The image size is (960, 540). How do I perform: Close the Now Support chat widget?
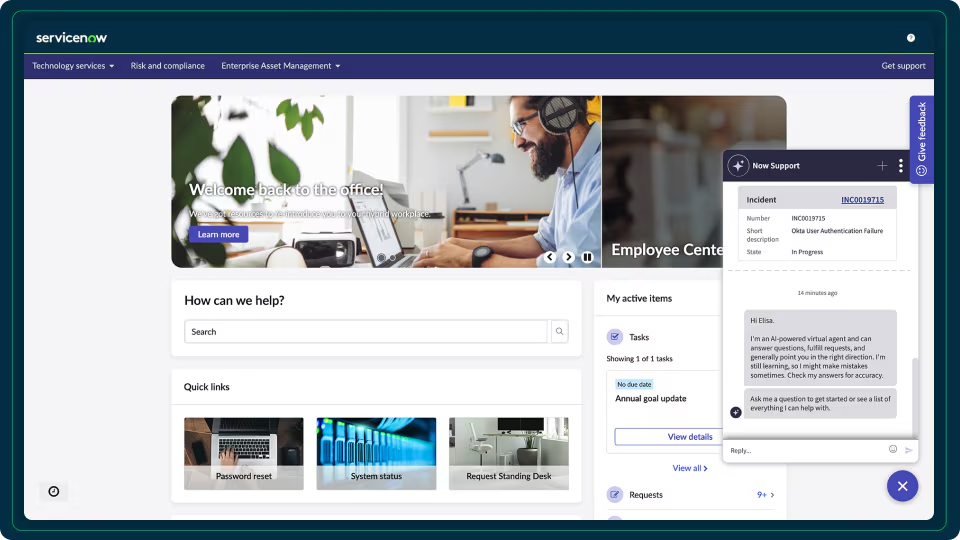(x=902, y=486)
